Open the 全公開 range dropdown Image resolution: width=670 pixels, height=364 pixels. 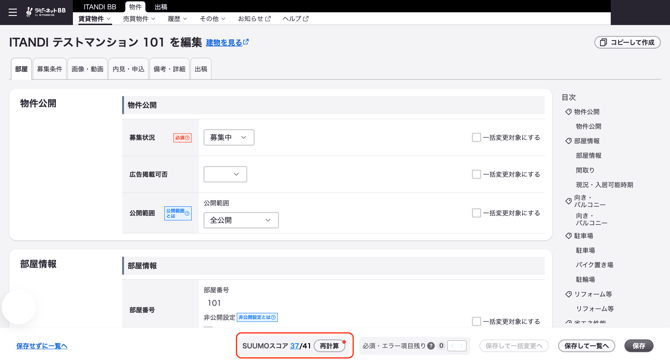[x=241, y=220]
